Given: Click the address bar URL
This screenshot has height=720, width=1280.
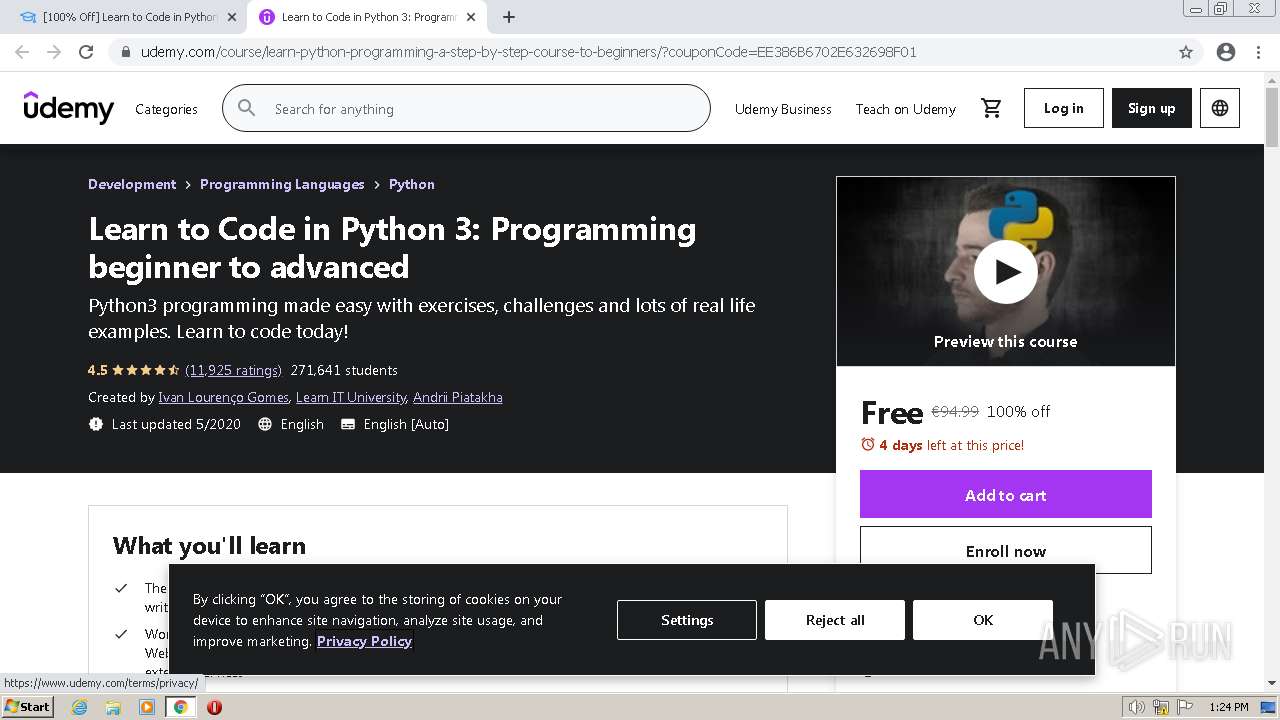Looking at the screenshot, I should 528,52.
